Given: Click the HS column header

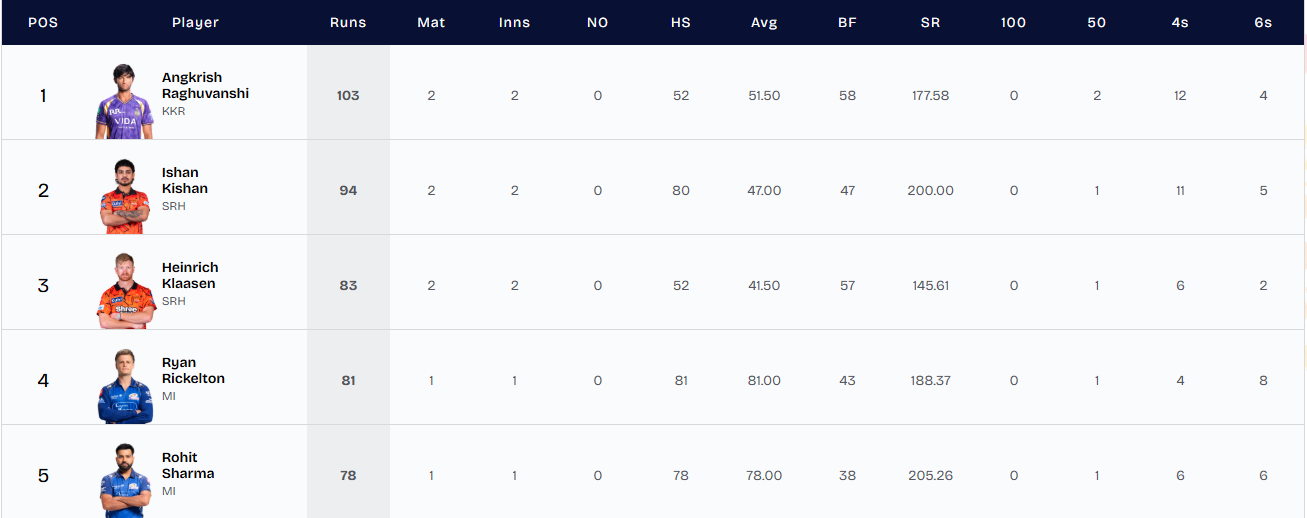Looking at the screenshot, I should click(x=681, y=22).
